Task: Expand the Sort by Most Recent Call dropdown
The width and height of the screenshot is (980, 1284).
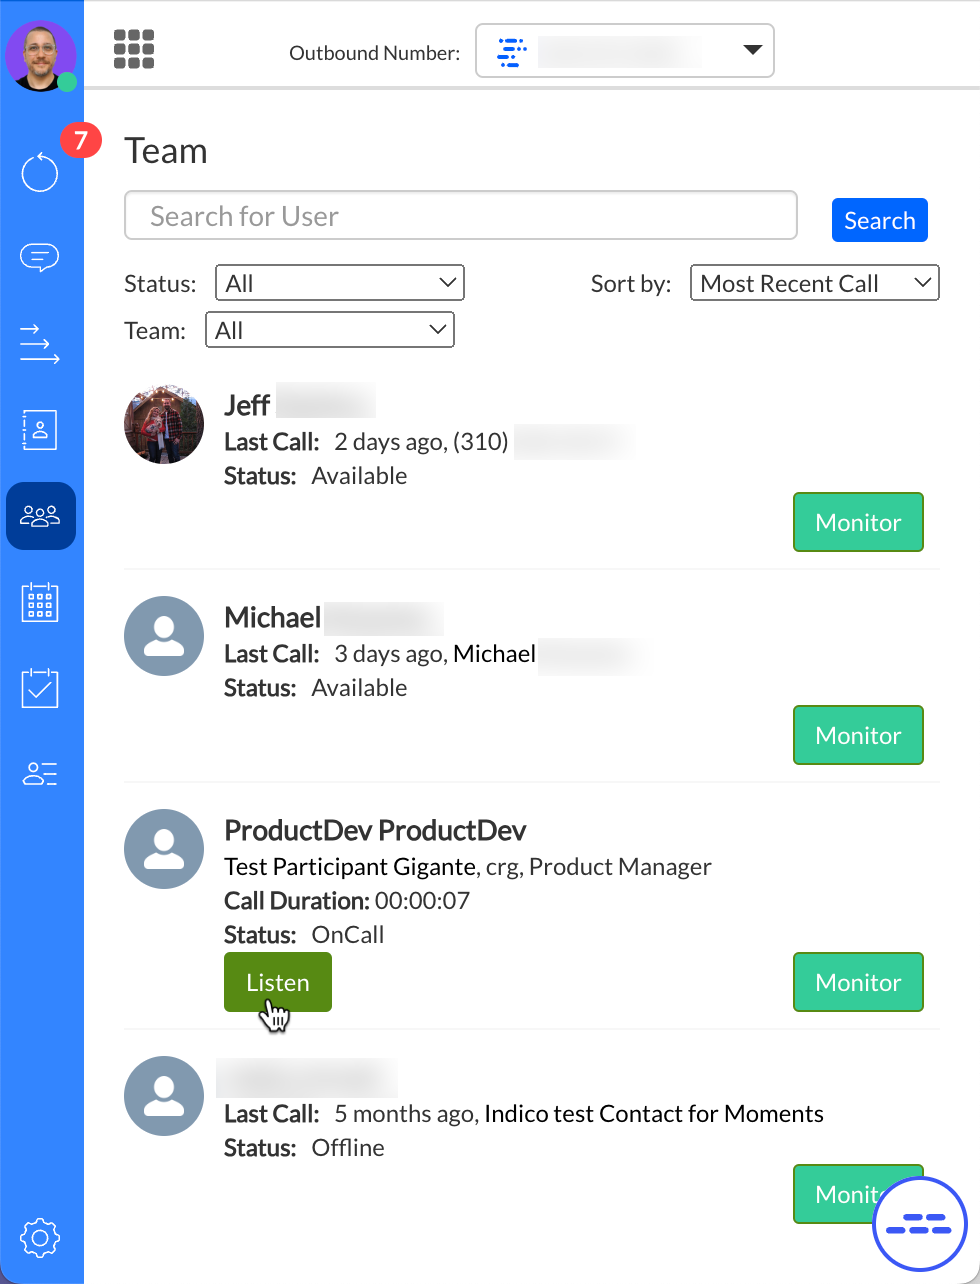Action: 814,283
